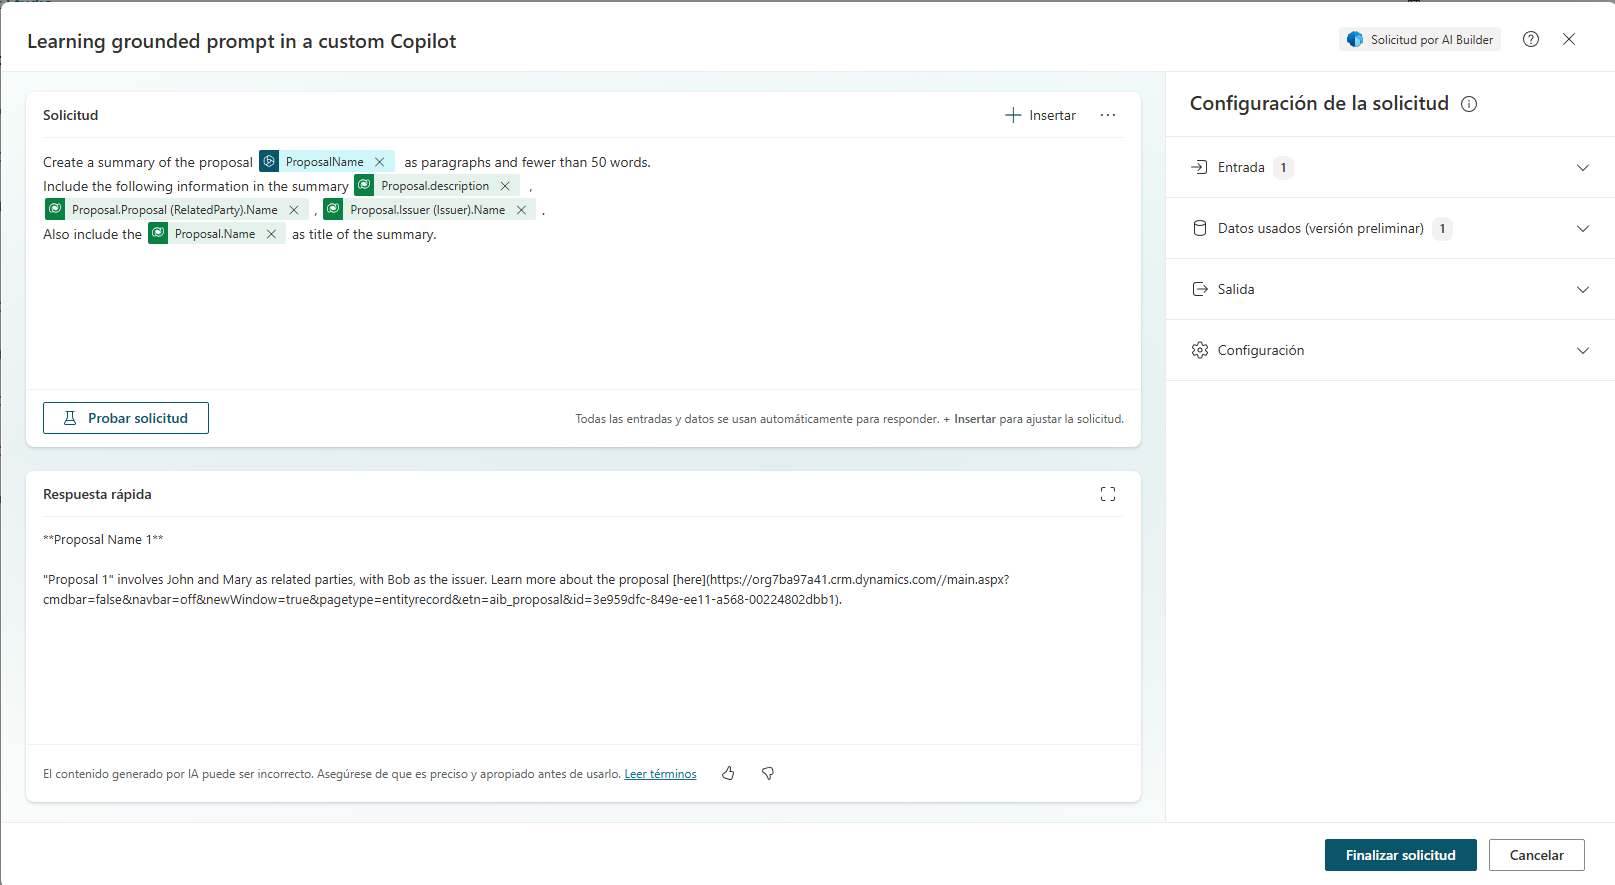
Task: Click the help question mark icon
Action: (x=1531, y=39)
